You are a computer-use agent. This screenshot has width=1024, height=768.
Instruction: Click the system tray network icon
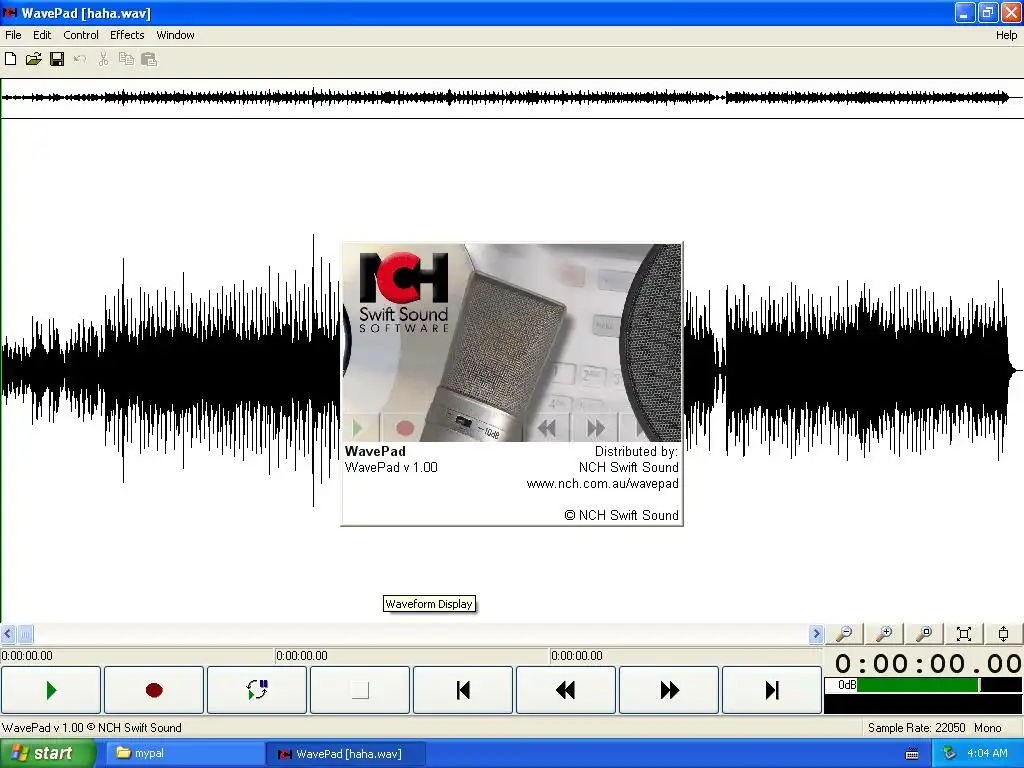tap(950, 754)
